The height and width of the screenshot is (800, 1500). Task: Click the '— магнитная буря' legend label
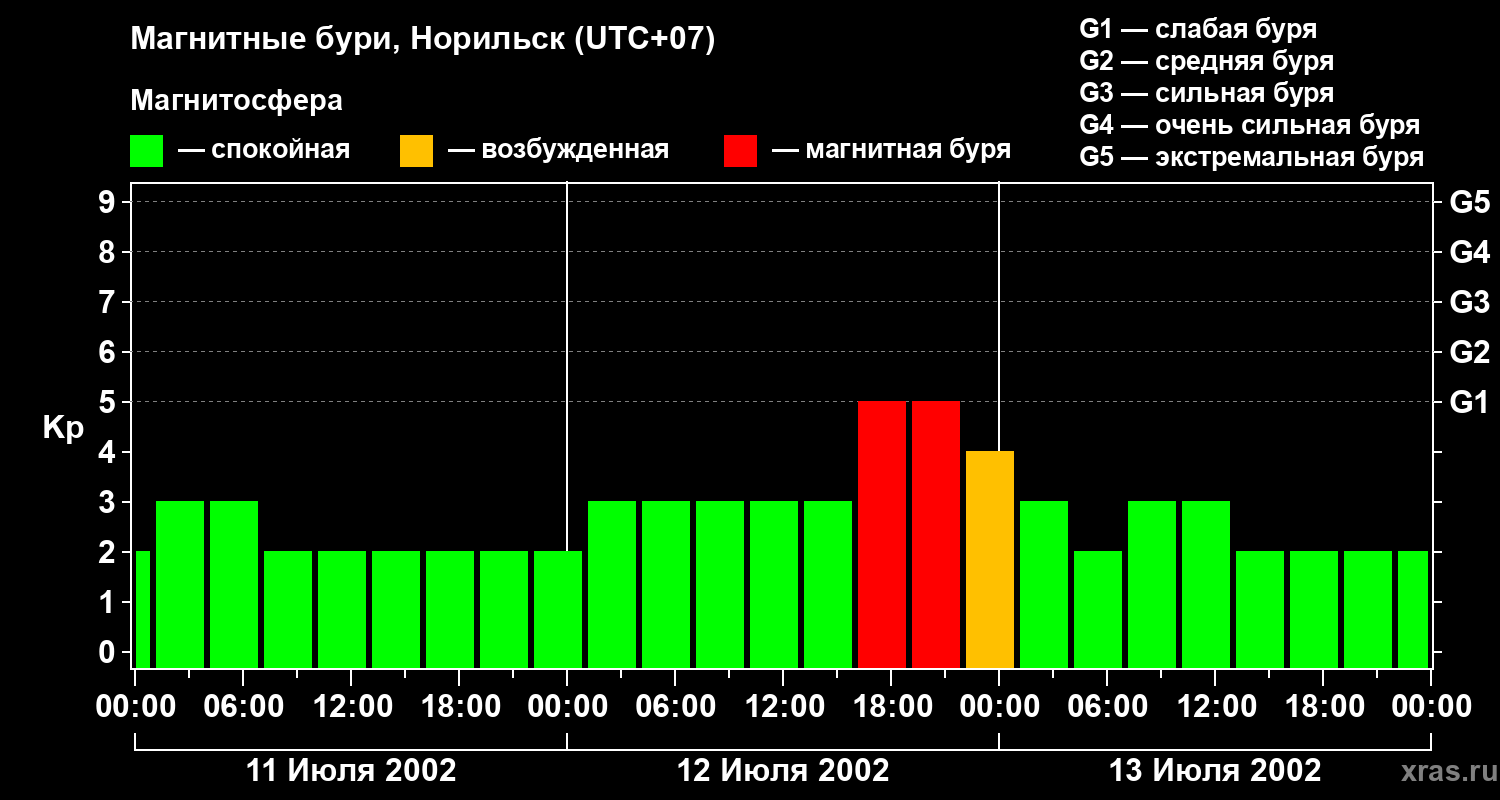coord(891,150)
